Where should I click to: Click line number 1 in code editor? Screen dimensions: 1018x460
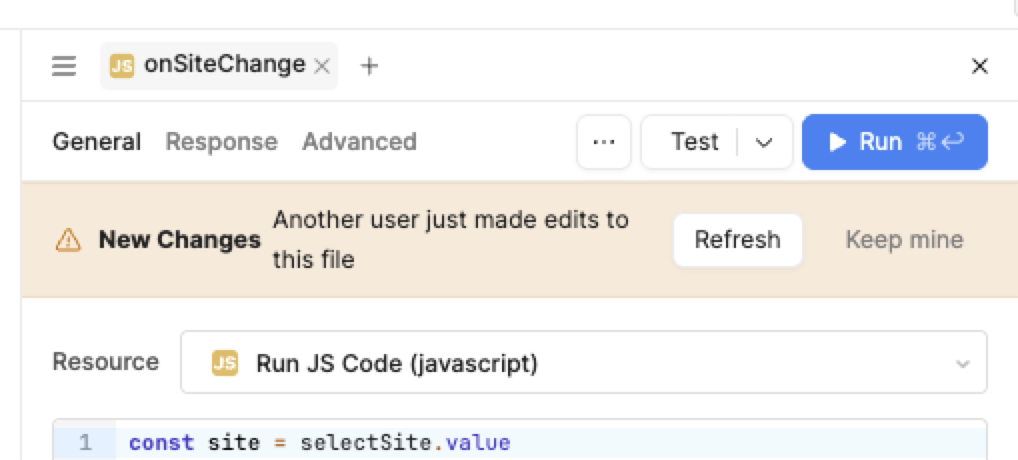point(85,443)
